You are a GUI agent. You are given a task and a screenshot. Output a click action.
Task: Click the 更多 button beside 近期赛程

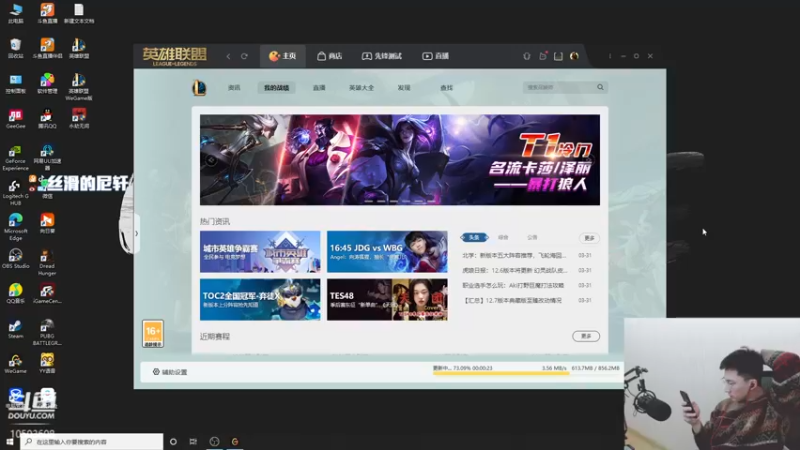coord(586,336)
